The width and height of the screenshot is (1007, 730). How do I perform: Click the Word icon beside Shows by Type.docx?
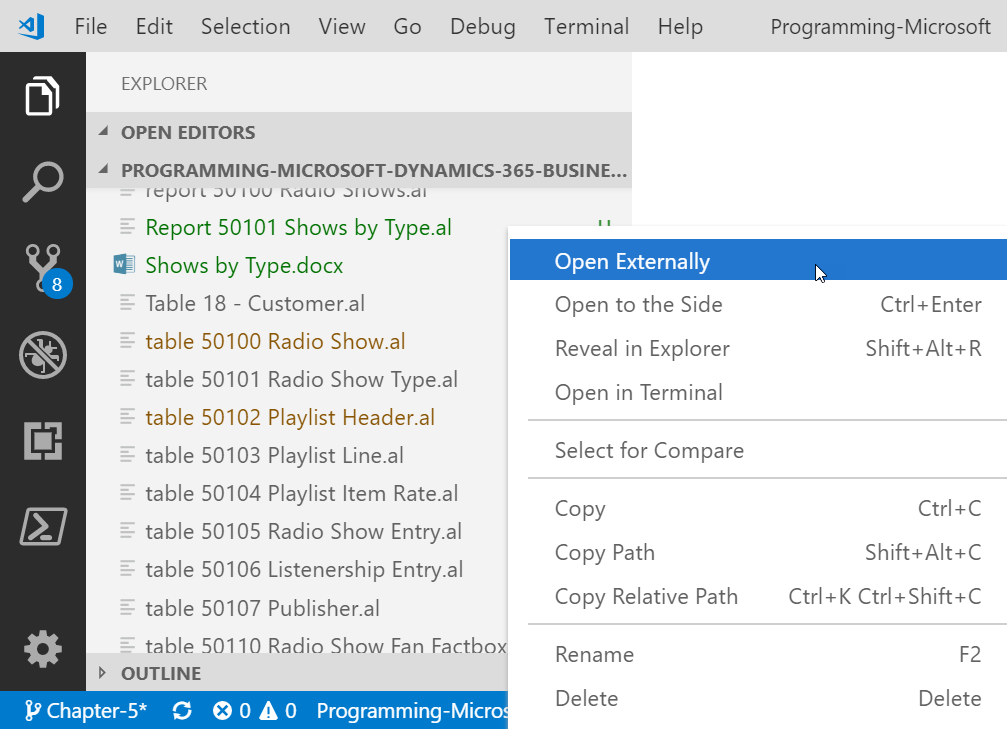pyautogui.click(x=124, y=265)
